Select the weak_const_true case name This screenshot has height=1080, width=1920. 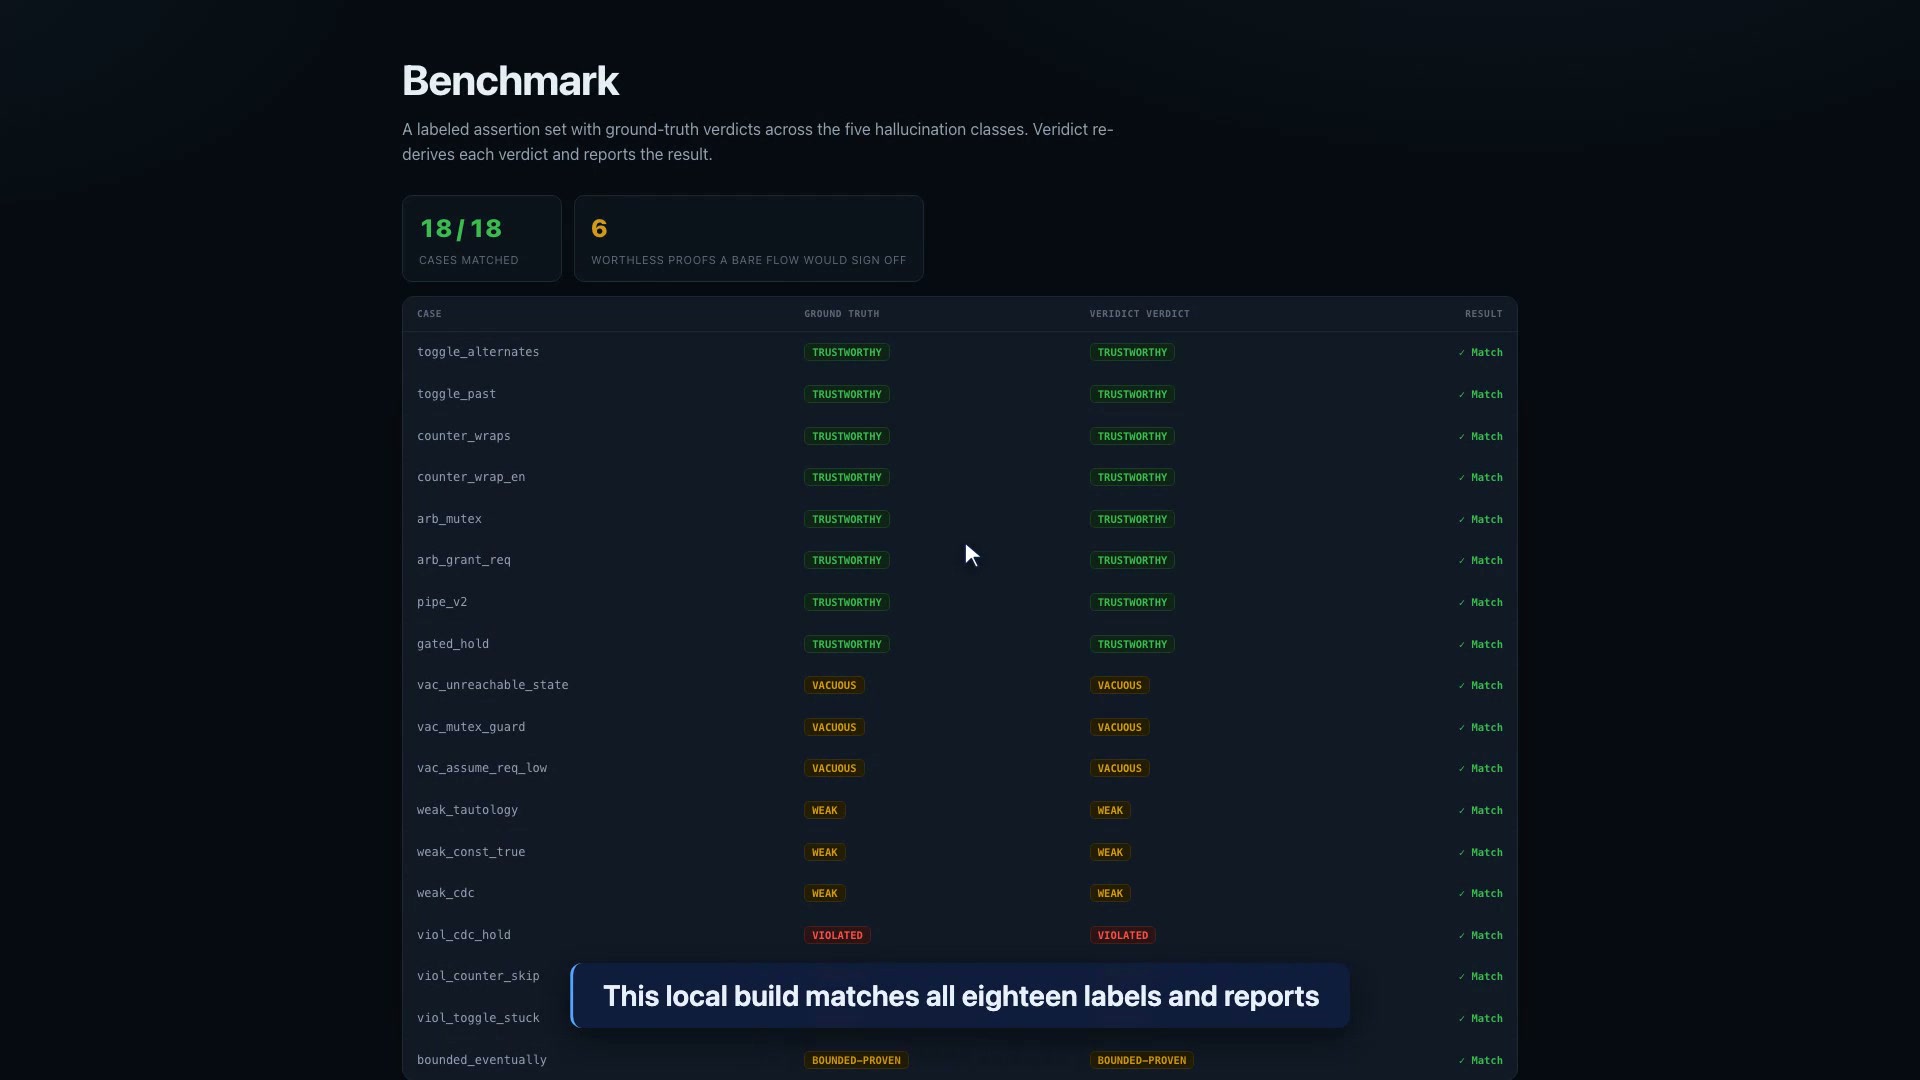[x=471, y=852]
